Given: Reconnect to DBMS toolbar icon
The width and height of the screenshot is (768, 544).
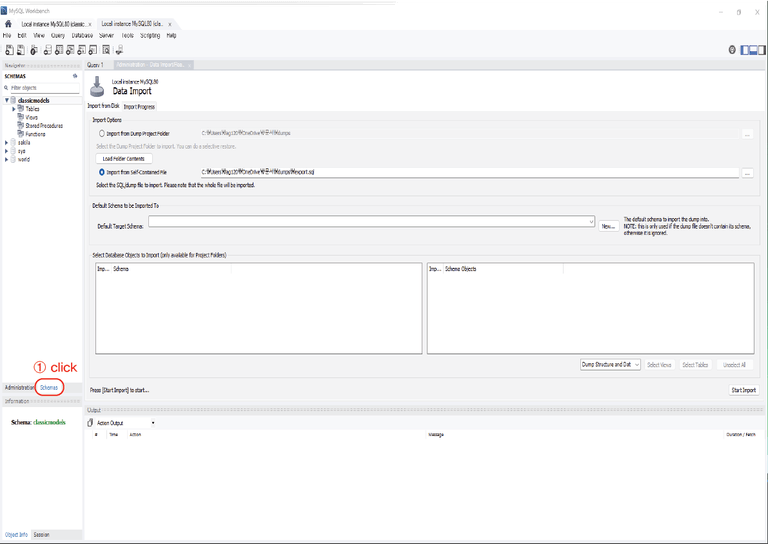Looking at the screenshot, I should click(120, 50).
